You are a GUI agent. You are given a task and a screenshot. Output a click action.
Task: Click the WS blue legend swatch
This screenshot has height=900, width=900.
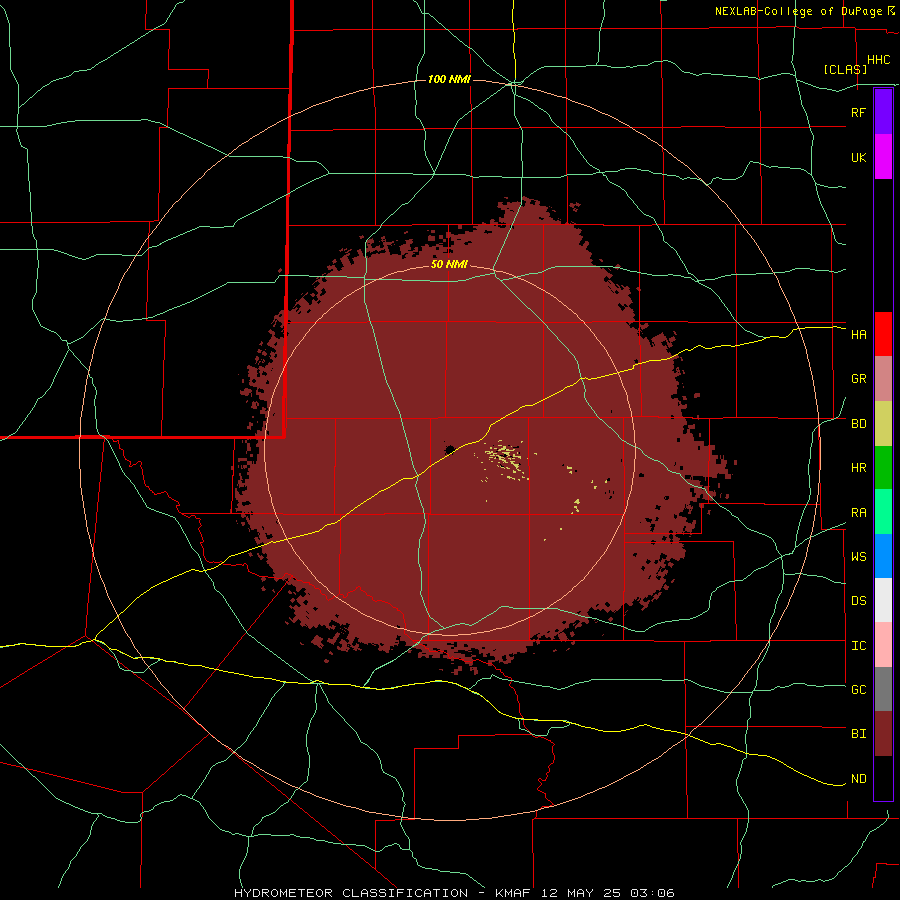coord(883,556)
